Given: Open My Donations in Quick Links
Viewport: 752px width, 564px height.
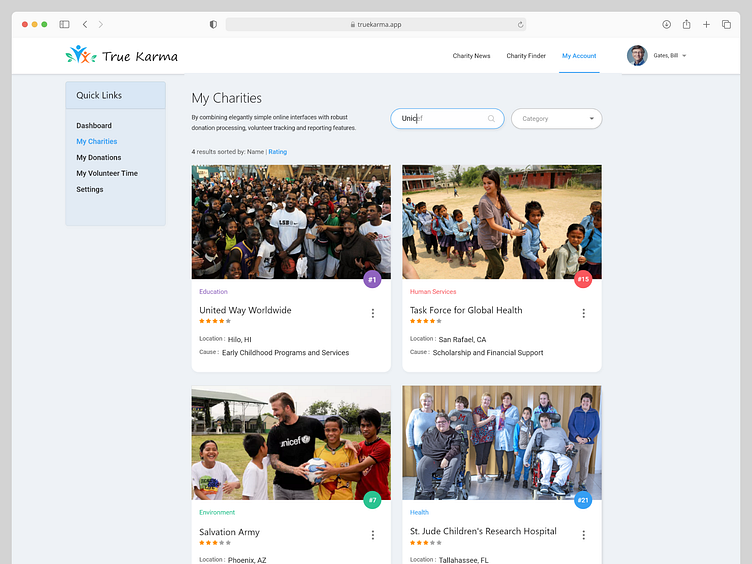Looking at the screenshot, I should coord(99,158).
